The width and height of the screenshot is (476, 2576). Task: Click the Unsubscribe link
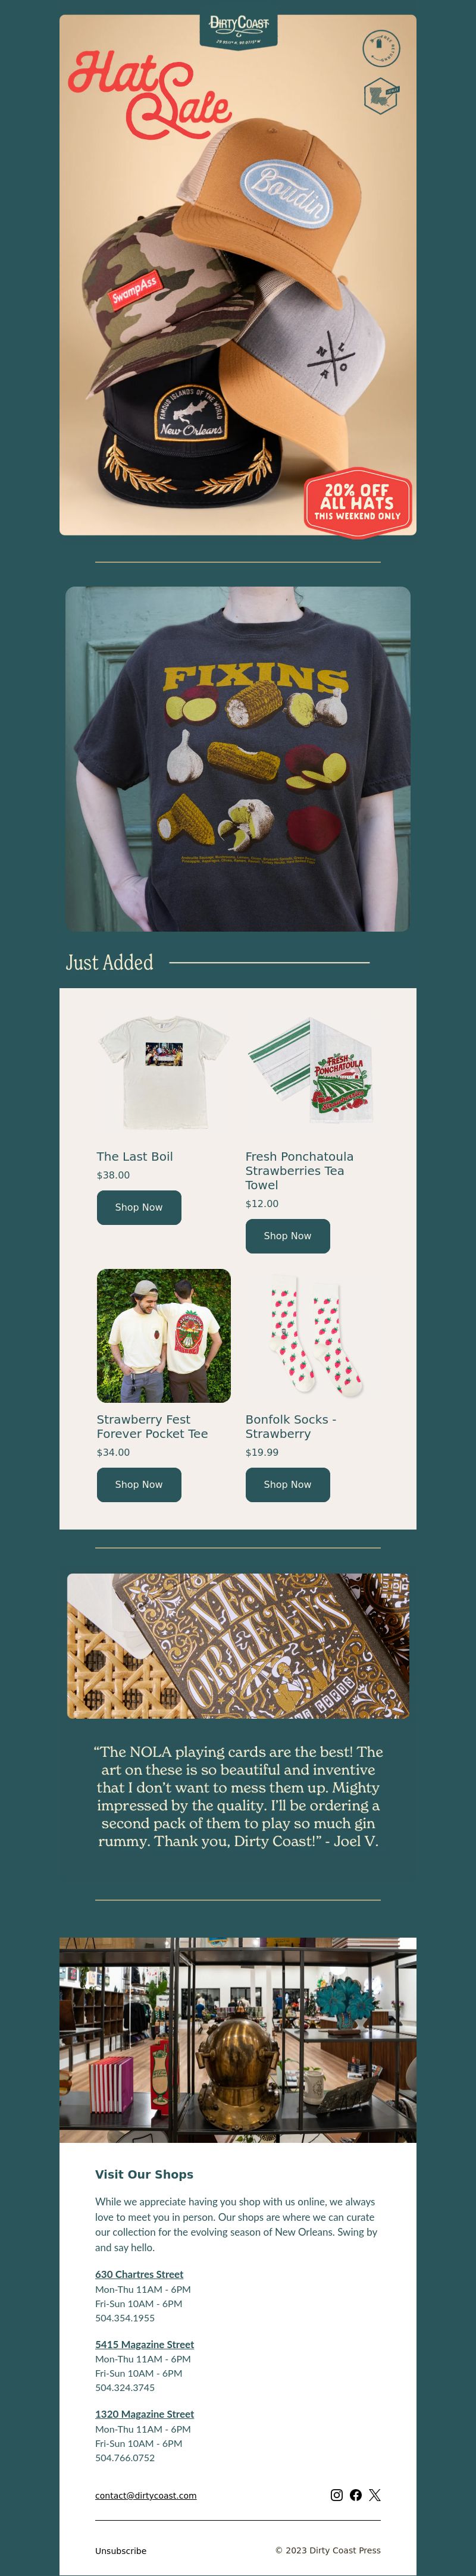click(x=121, y=2550)
